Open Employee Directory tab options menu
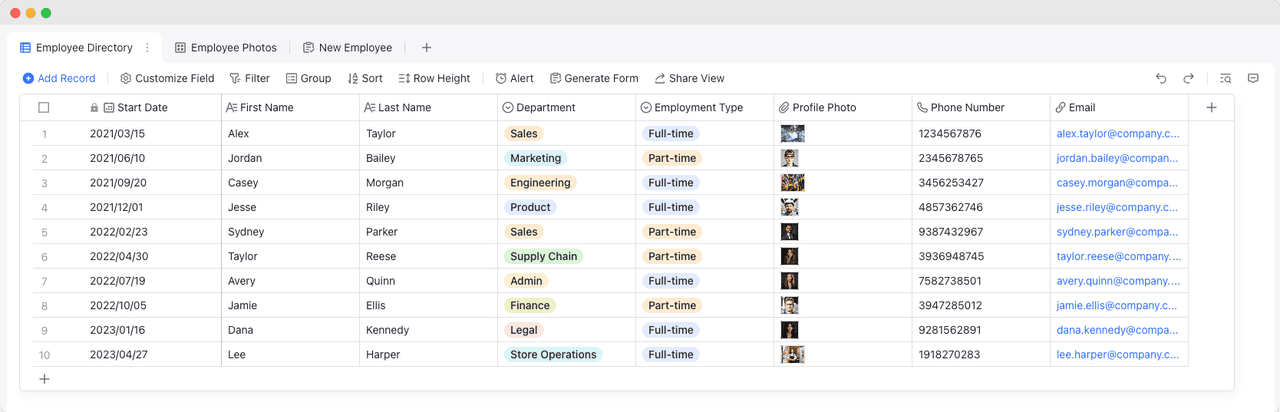This screenshot has height=412, width=1280. (x=147, y=47)
